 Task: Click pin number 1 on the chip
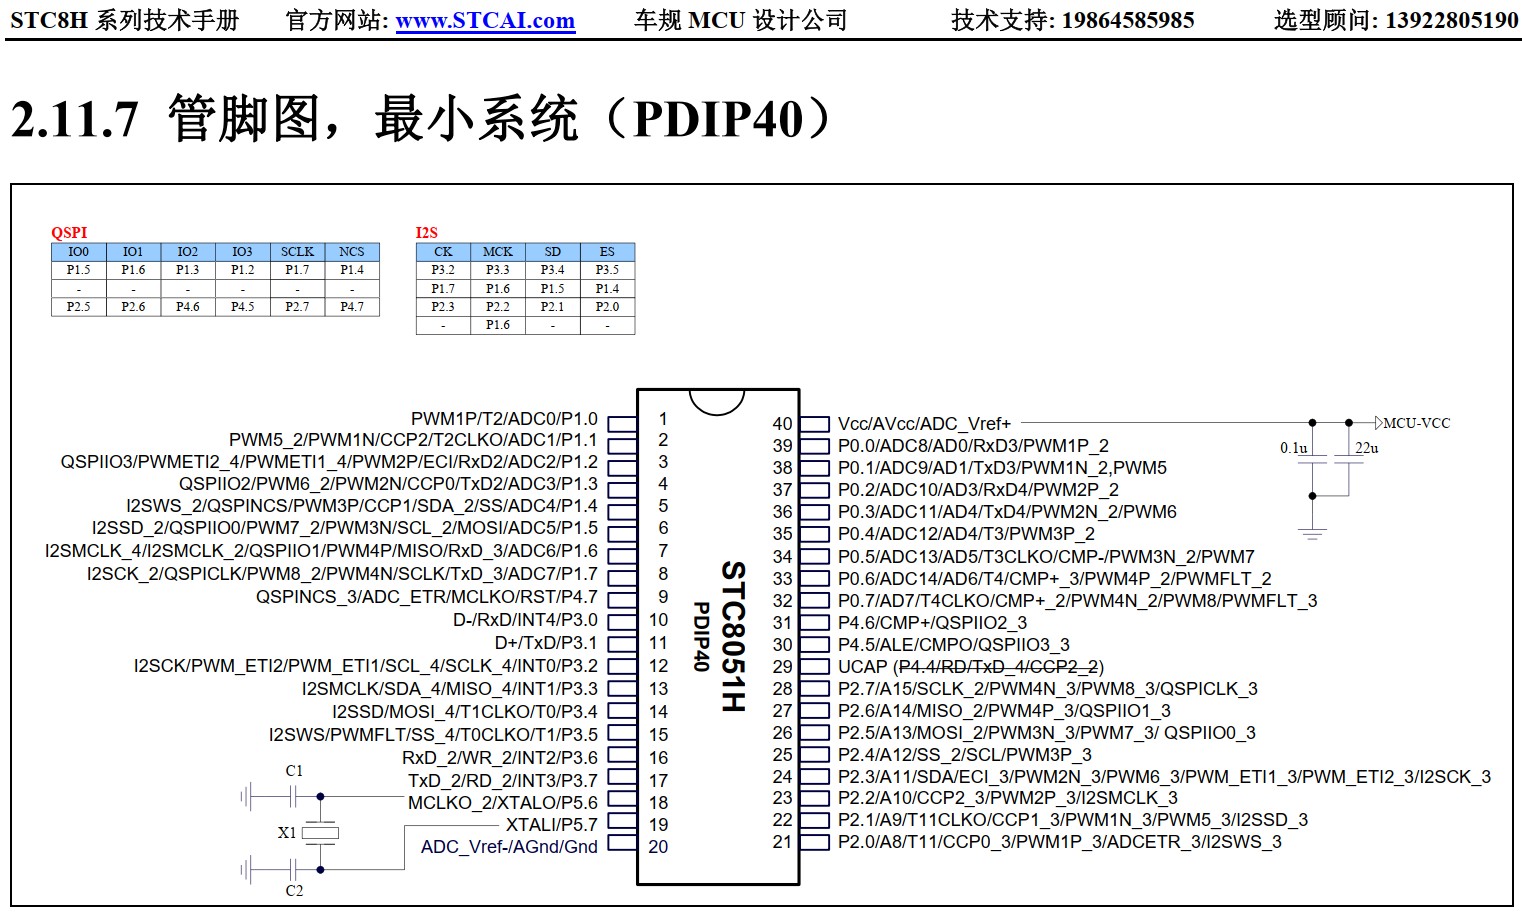coord(663,419)
